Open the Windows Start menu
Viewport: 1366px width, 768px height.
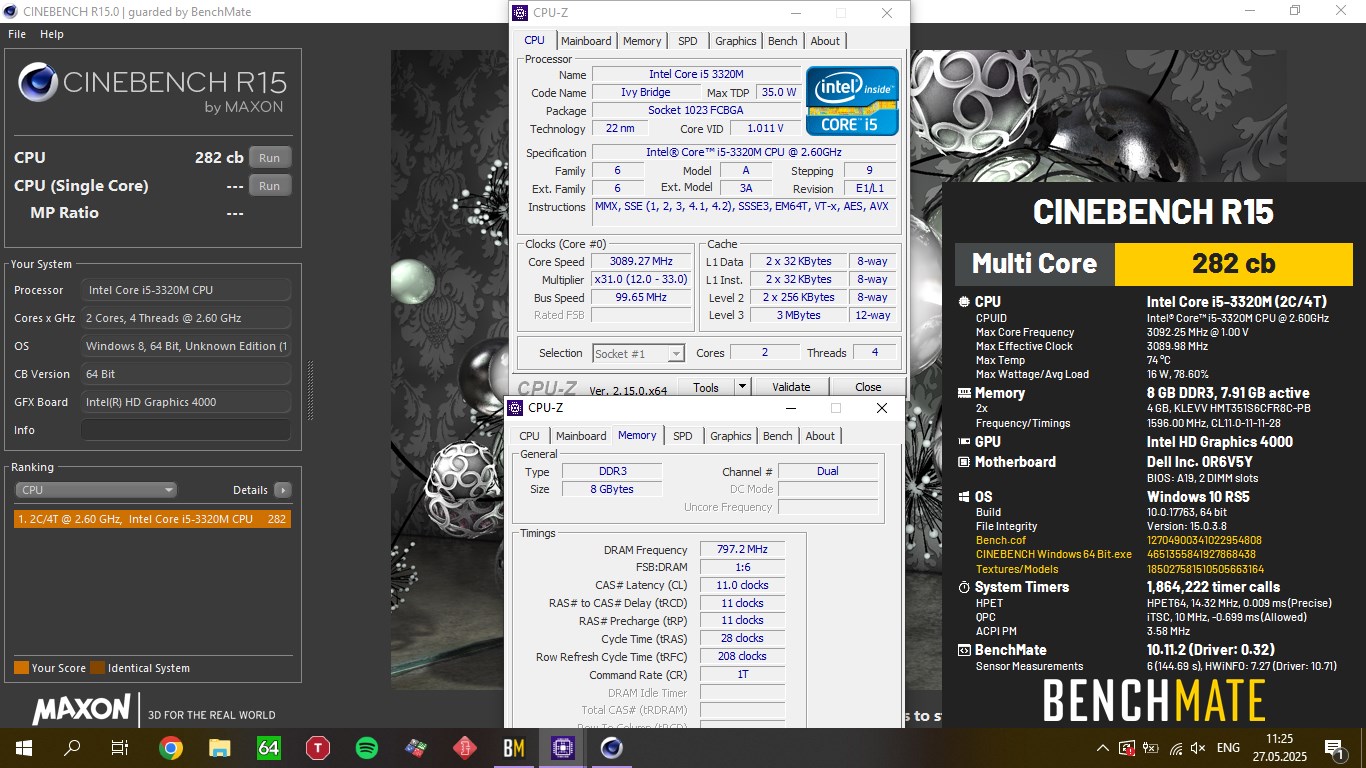tap(22, 748)
